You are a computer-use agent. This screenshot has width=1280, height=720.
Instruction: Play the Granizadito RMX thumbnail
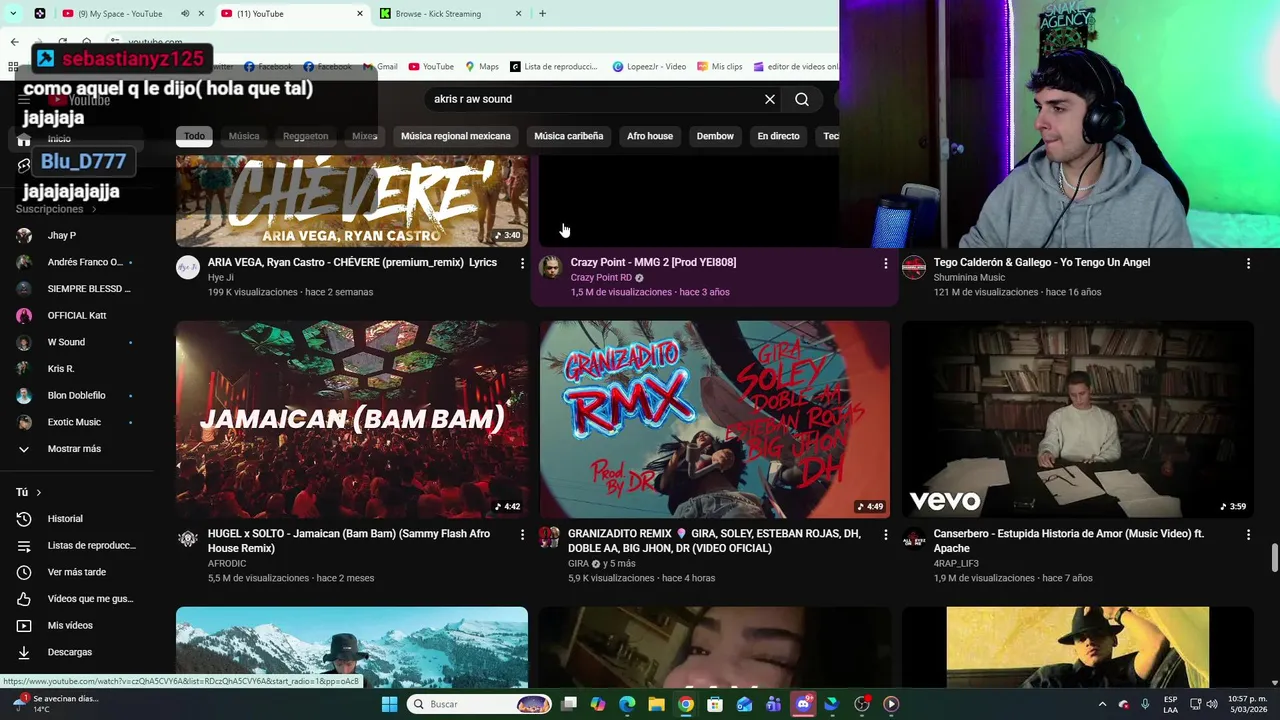pyautogui.click(x=714, y=419)
